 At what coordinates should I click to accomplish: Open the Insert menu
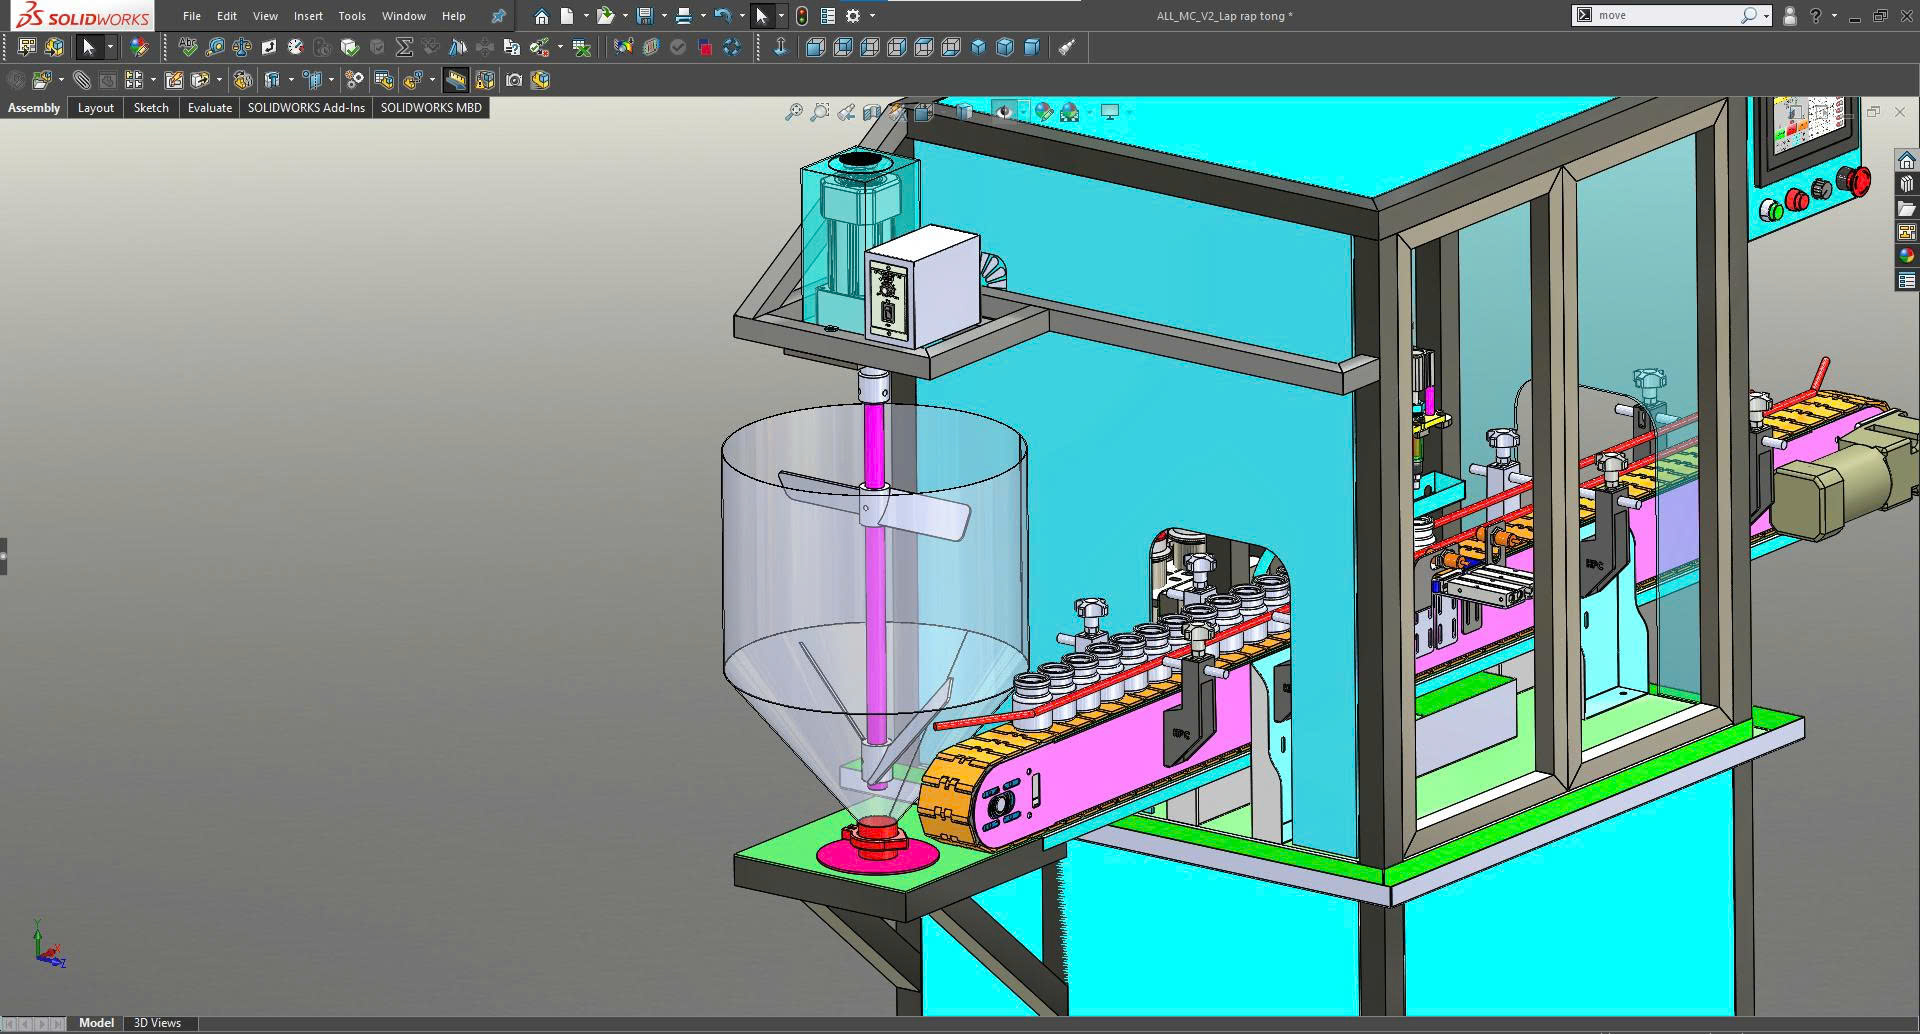click(x=308, y=16)
